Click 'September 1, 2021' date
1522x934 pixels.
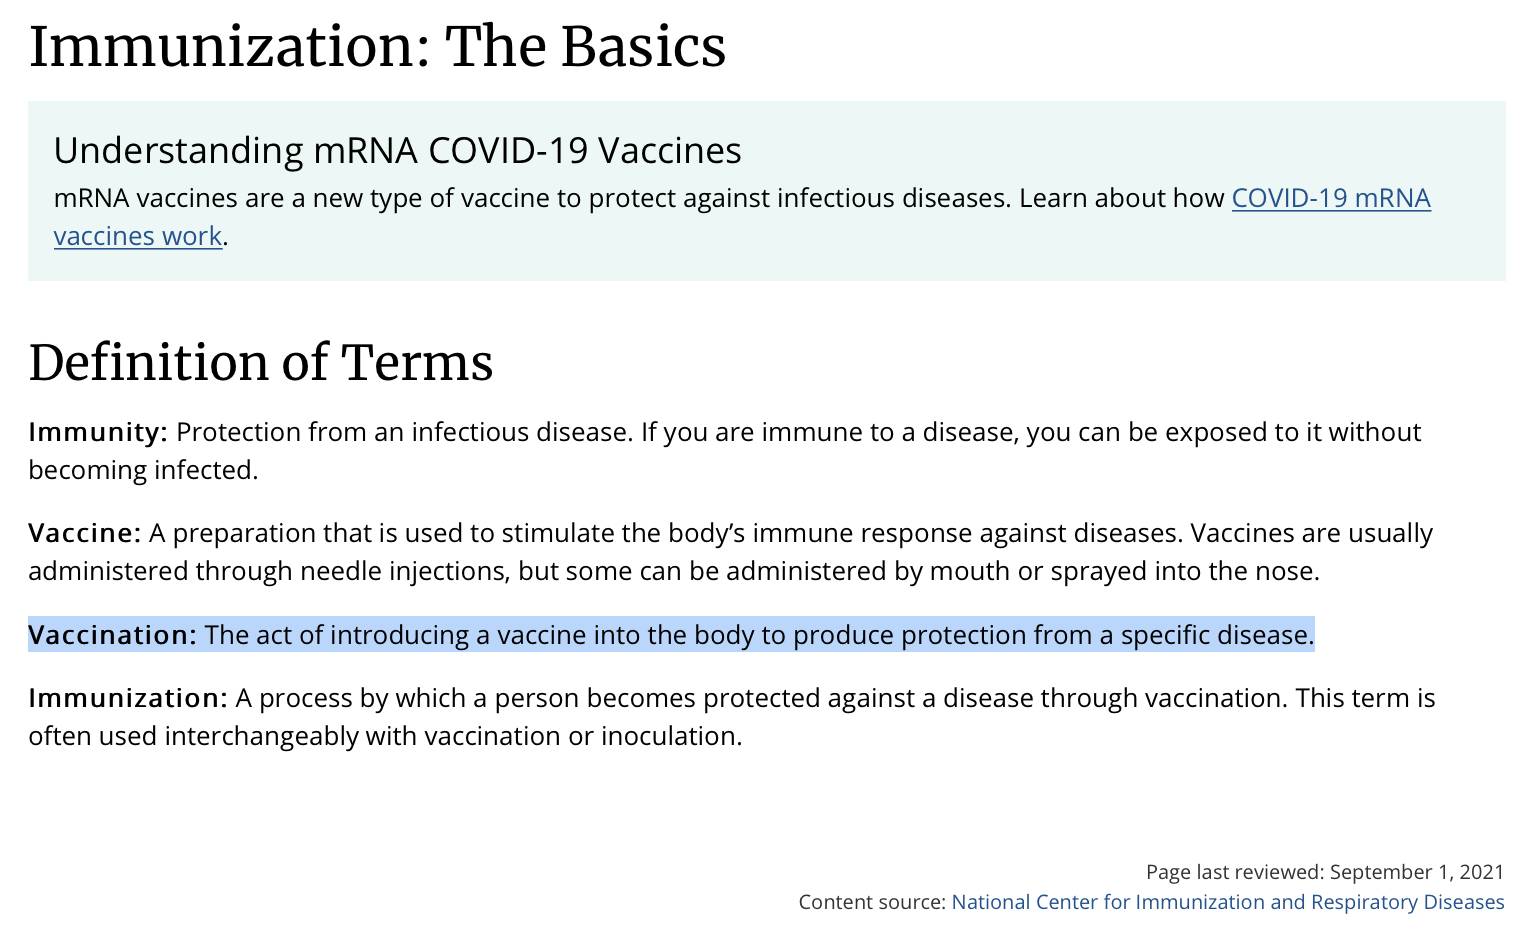(1417, 872)
